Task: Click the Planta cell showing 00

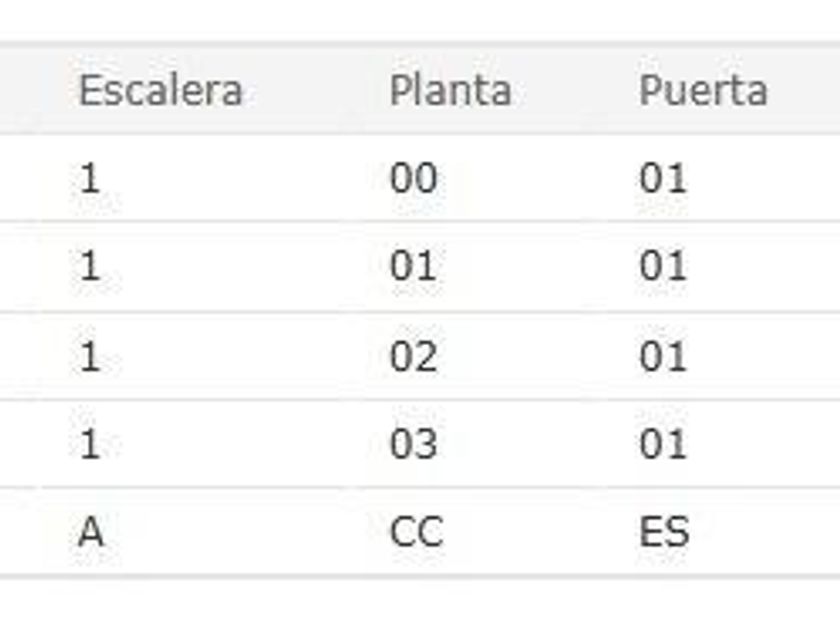Action: click(x=413, y=179)
